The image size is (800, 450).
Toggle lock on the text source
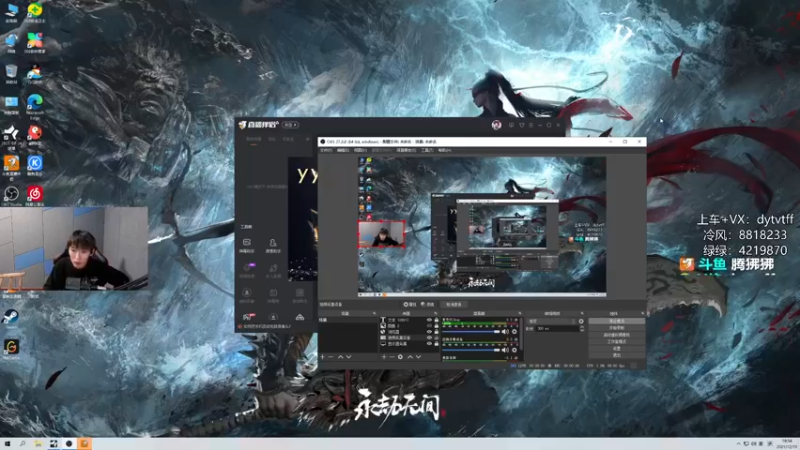pos(437,320)
